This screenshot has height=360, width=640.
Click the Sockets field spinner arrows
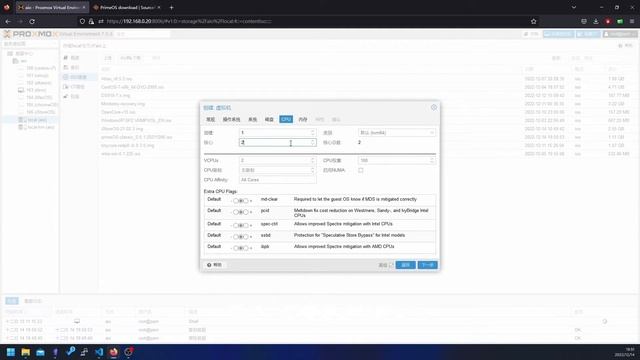(x=313, y=133)
